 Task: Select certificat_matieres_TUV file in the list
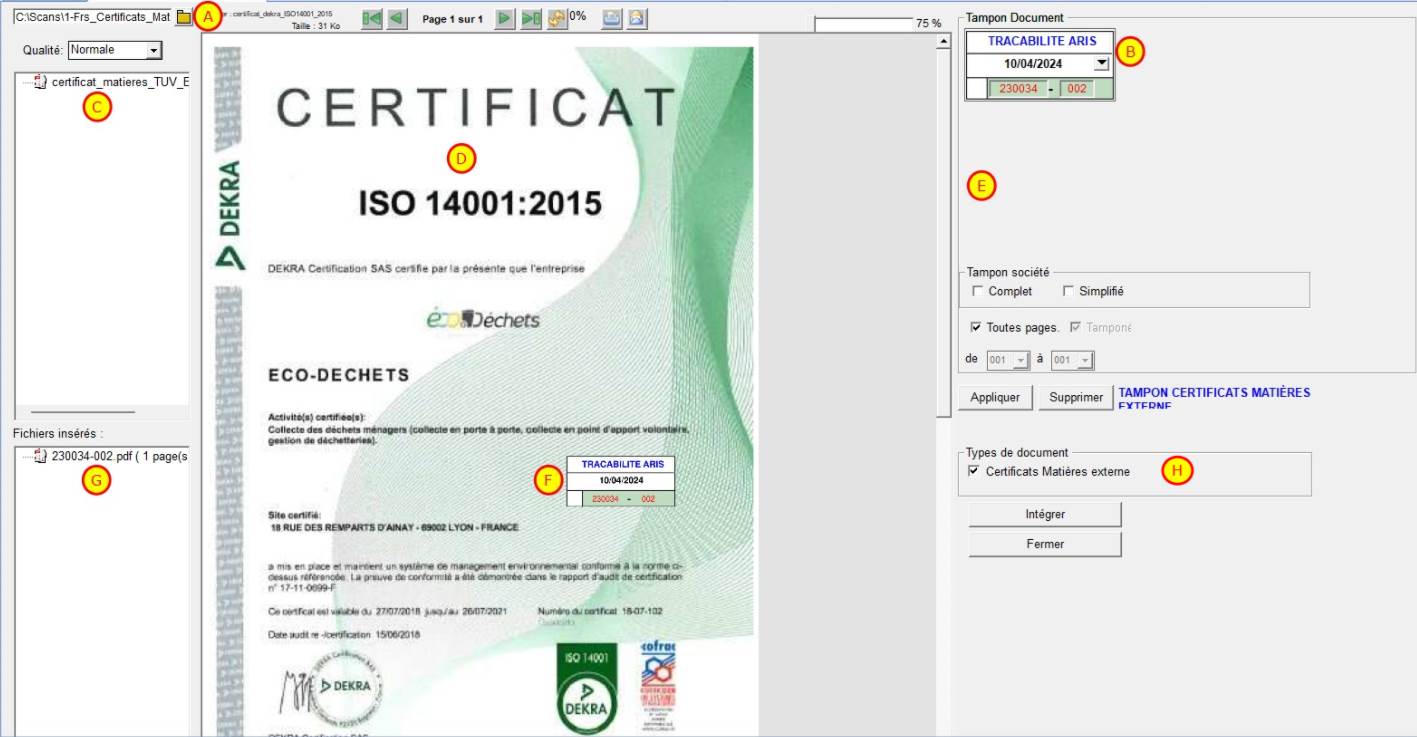[120, 82]
